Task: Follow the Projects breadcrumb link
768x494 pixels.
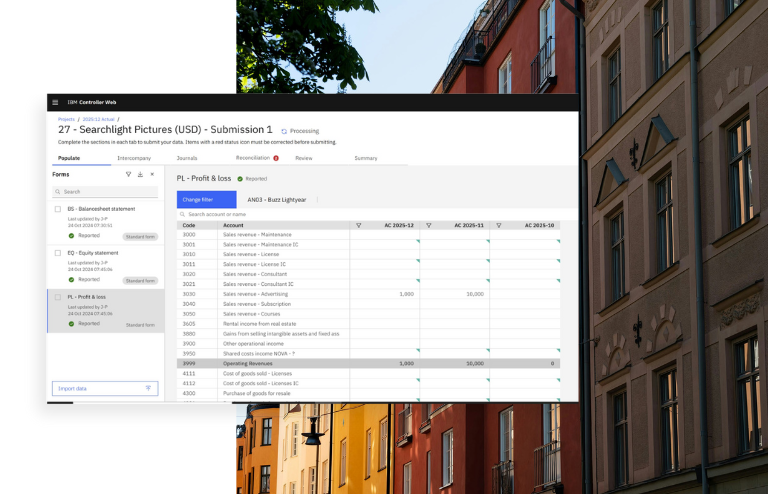Action: [x=66, y=119]
